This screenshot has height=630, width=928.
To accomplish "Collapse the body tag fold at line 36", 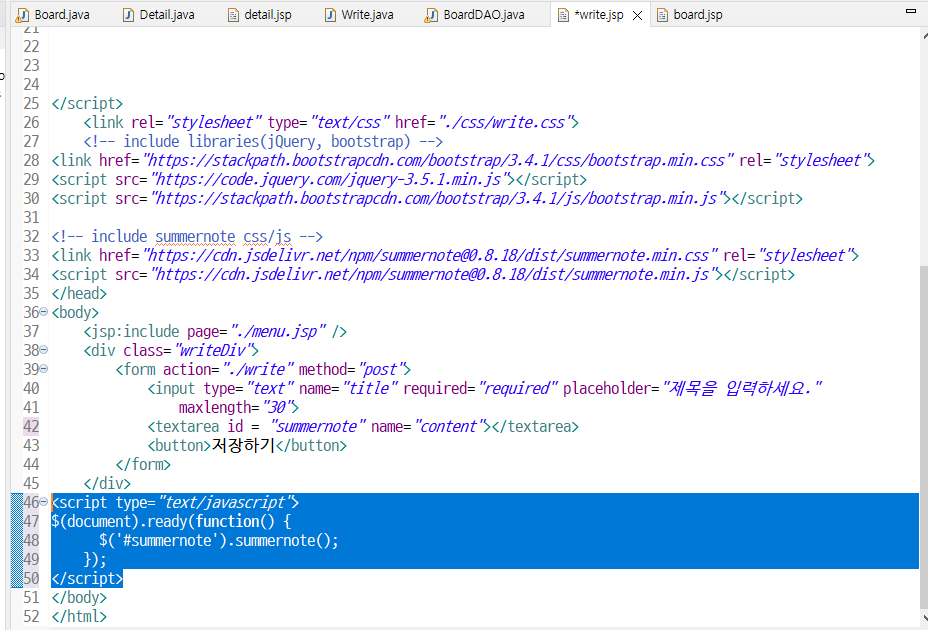I will pyautogui.click(x=44, y=311).
